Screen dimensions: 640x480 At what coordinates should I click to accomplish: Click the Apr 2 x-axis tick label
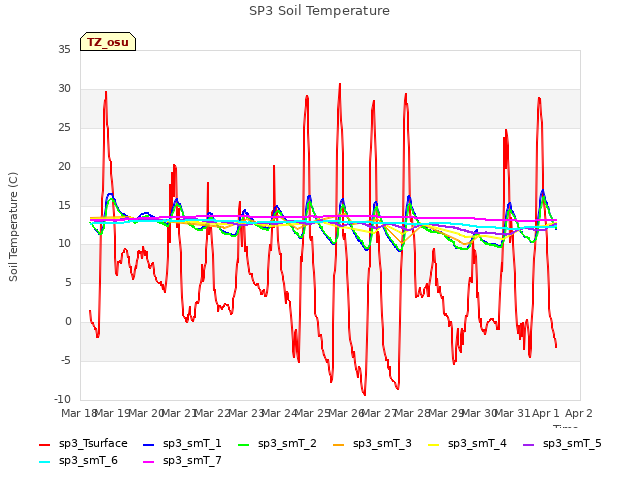click(579, 413)
